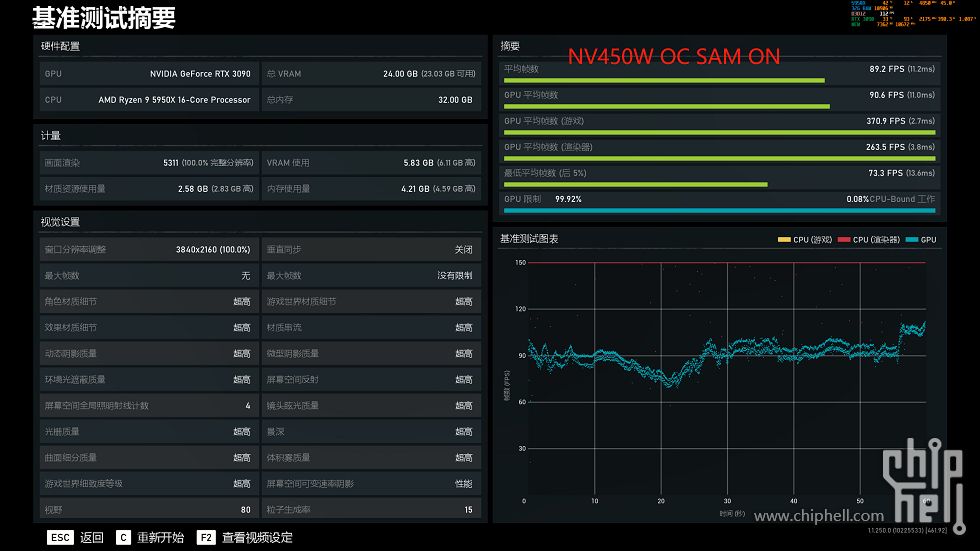
Task: Select the 返回 label to go back
Action: [92, 537]
